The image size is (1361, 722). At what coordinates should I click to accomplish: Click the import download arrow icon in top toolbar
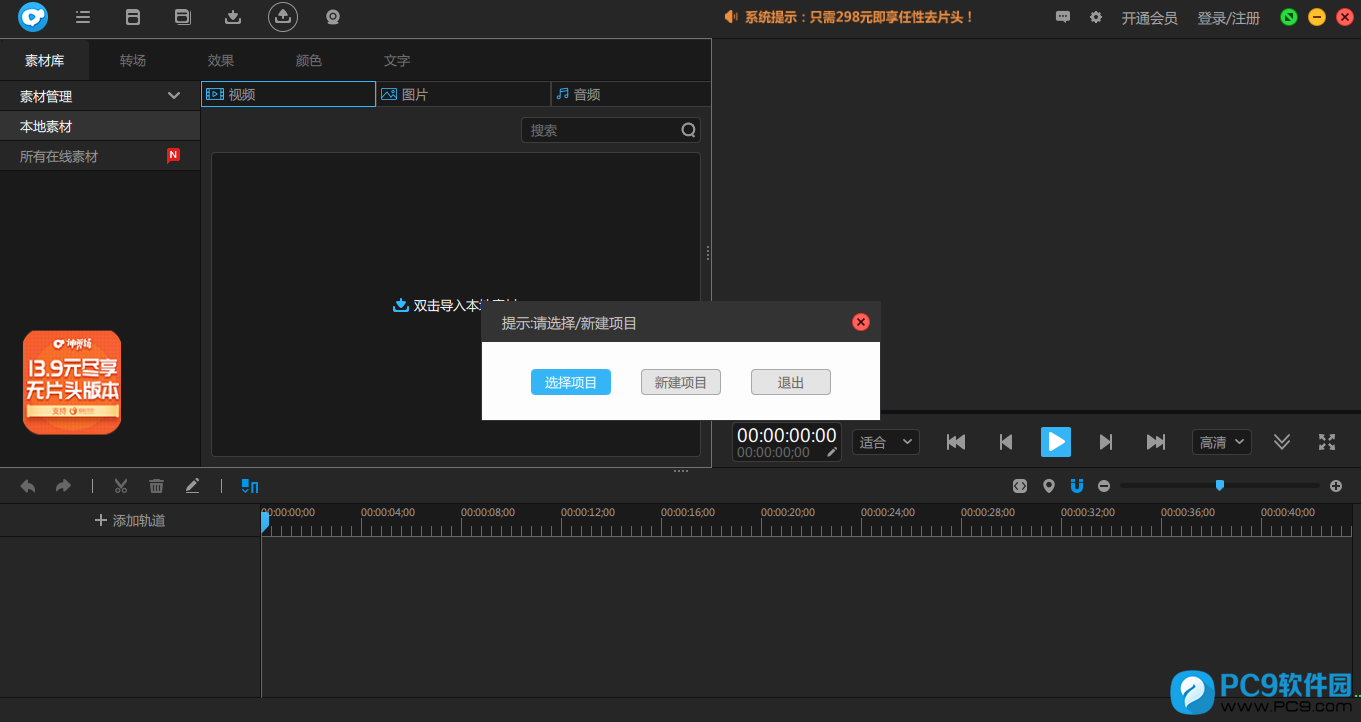coord(233,17)
